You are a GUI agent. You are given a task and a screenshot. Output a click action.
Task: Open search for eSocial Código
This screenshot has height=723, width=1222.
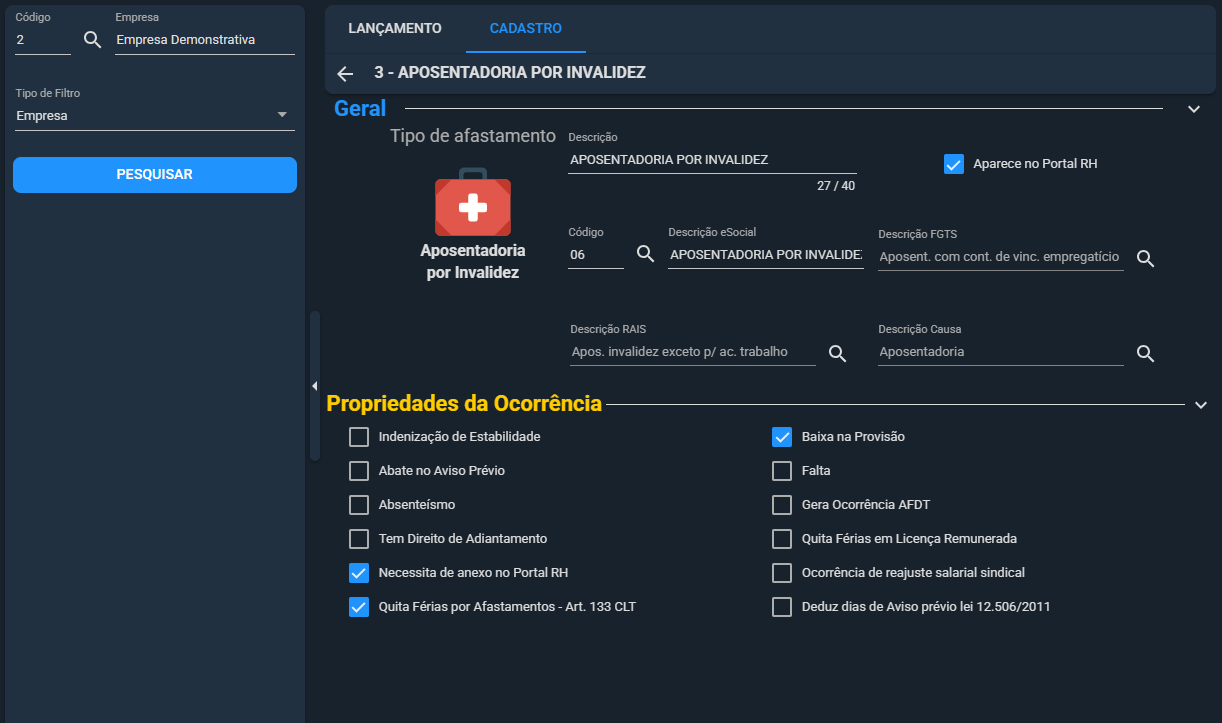point(645,254)
